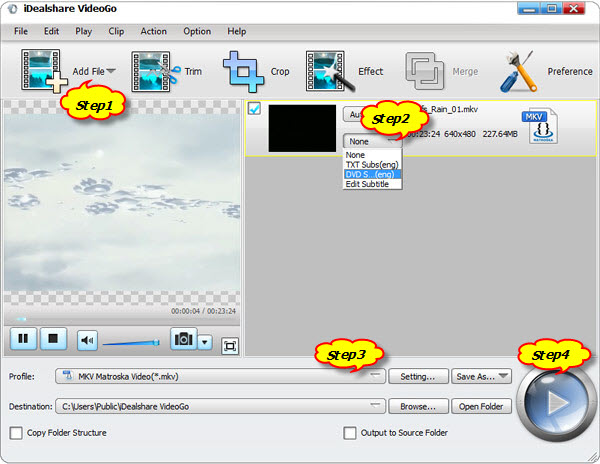Screen dimensions: 600x464
Task: Choose DVD S...(eng) subtitle option
Action: click(x=372, y=174)
